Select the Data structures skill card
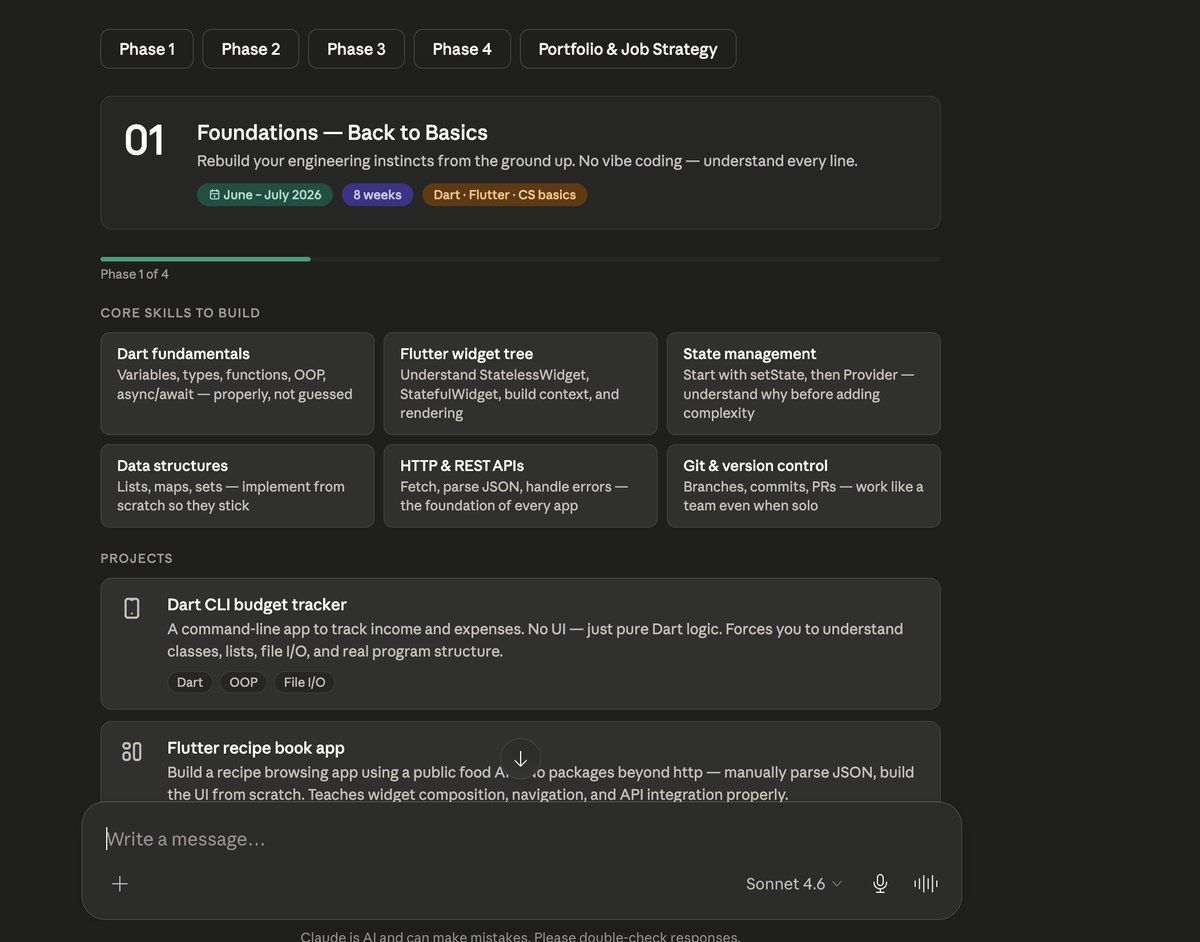The image size is (1200, 942). [237, 486]
